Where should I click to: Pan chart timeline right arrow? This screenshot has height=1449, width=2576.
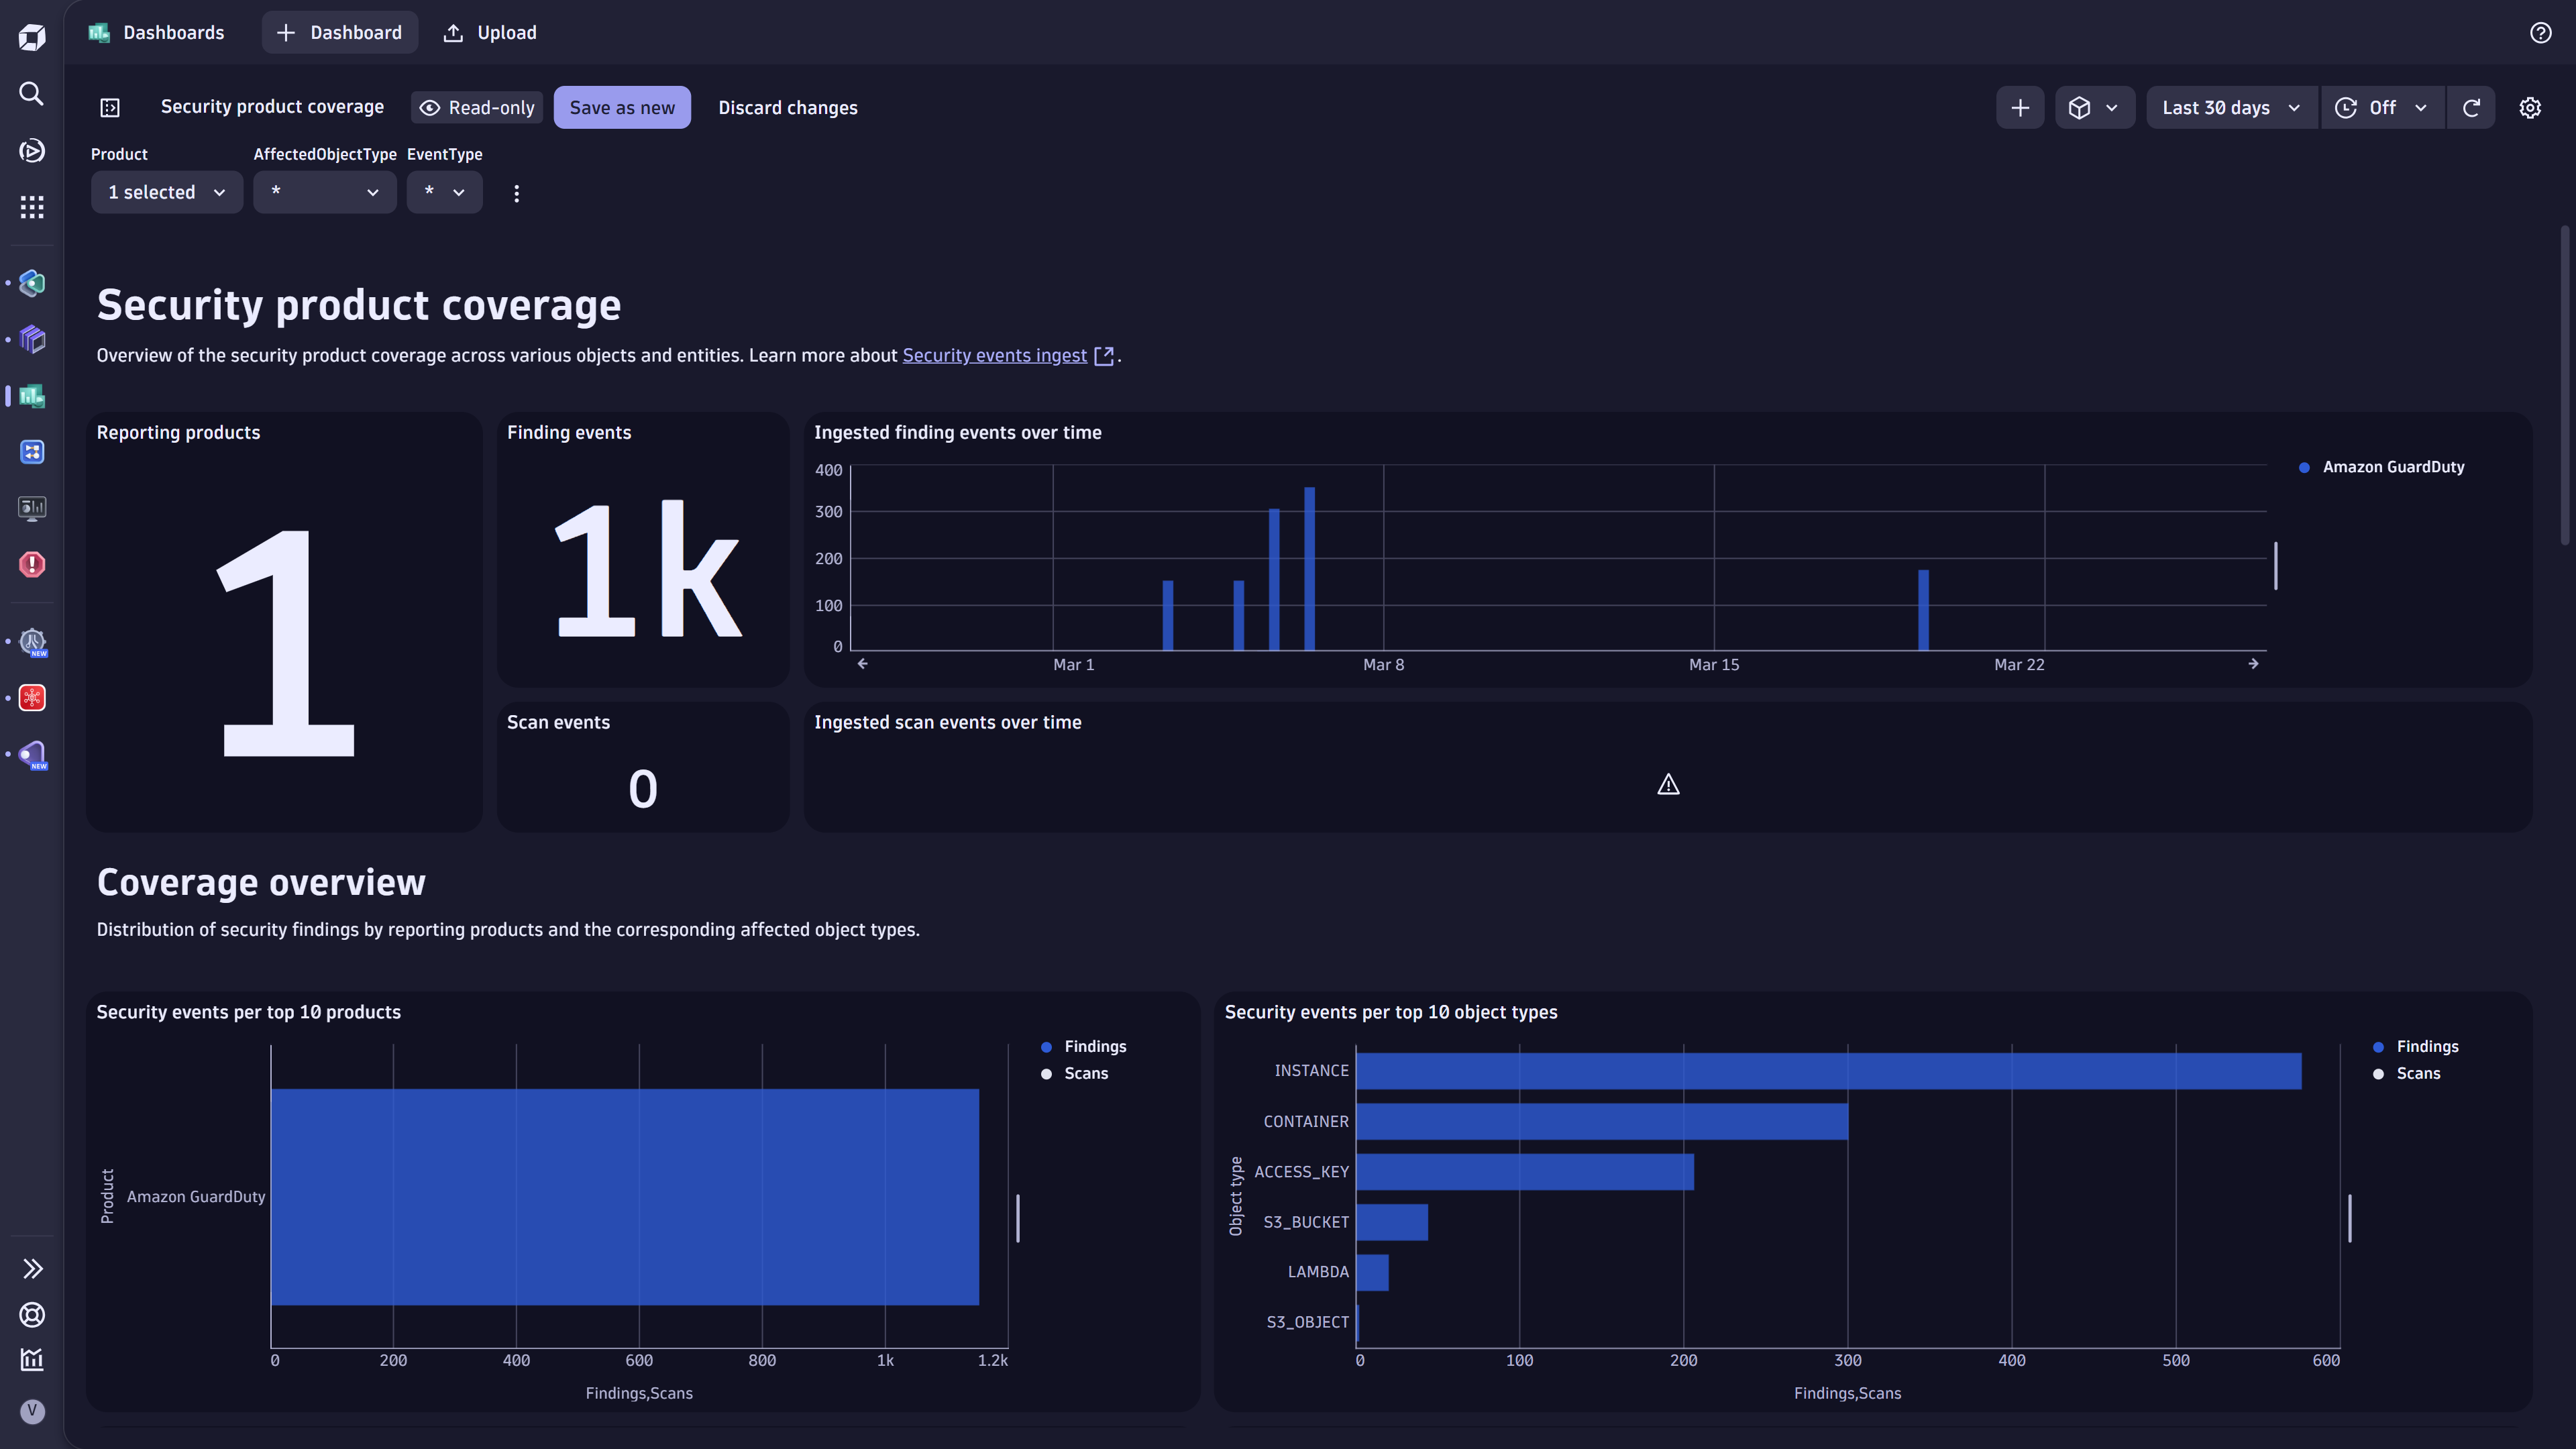[x=2253, y=664]
